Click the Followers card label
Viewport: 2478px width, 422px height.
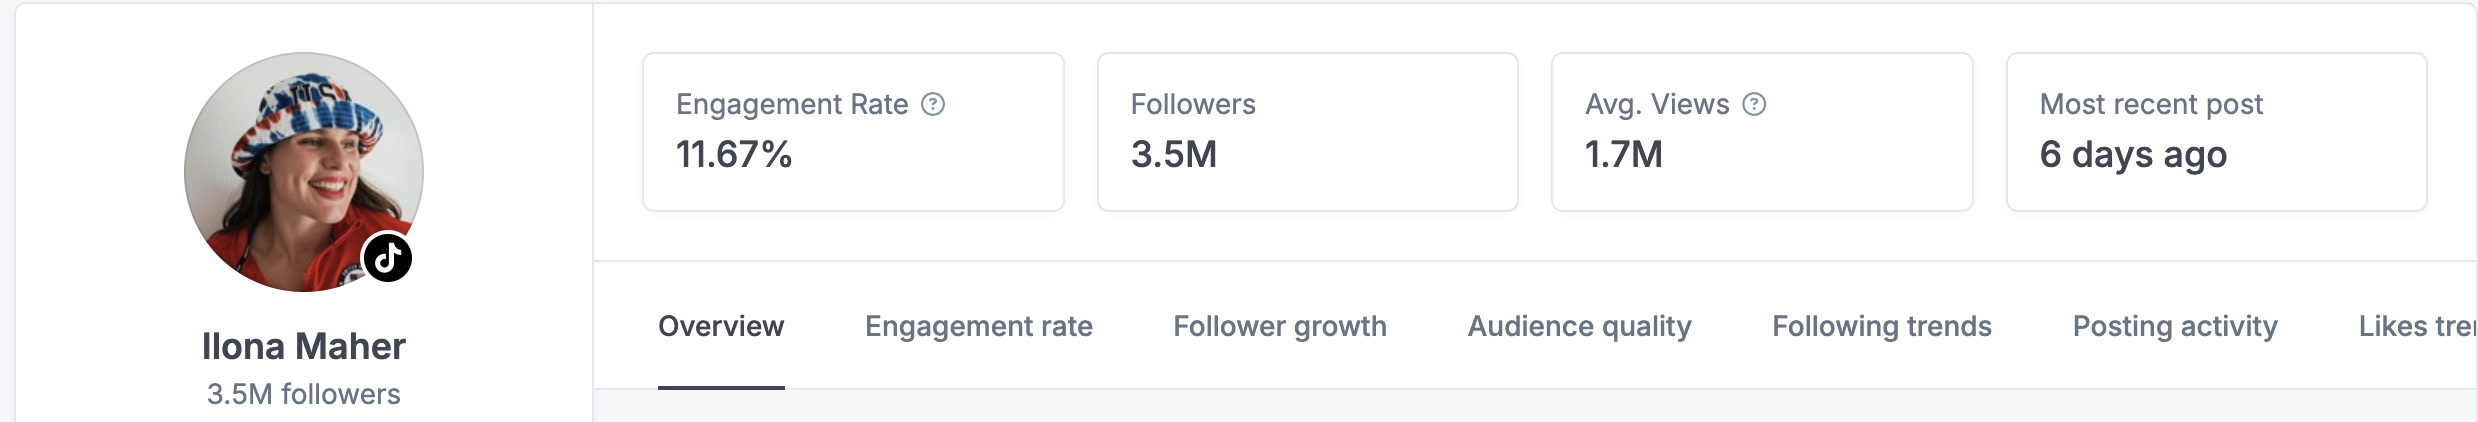(1193, 104)
